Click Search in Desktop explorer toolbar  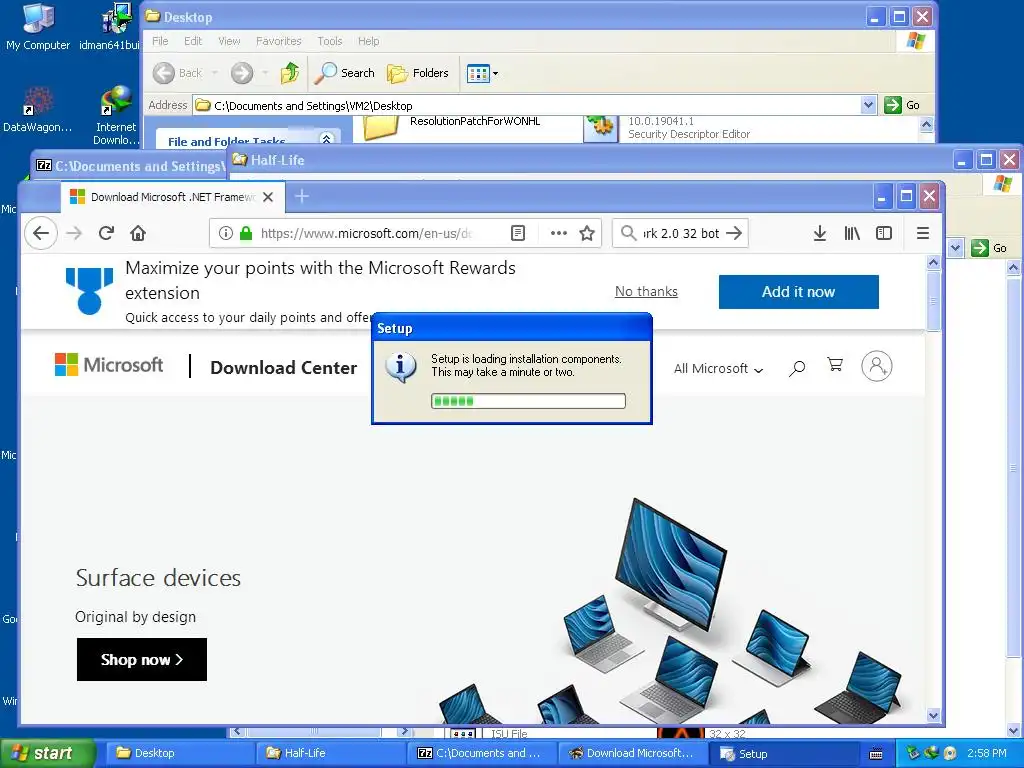tap(345, 73)
